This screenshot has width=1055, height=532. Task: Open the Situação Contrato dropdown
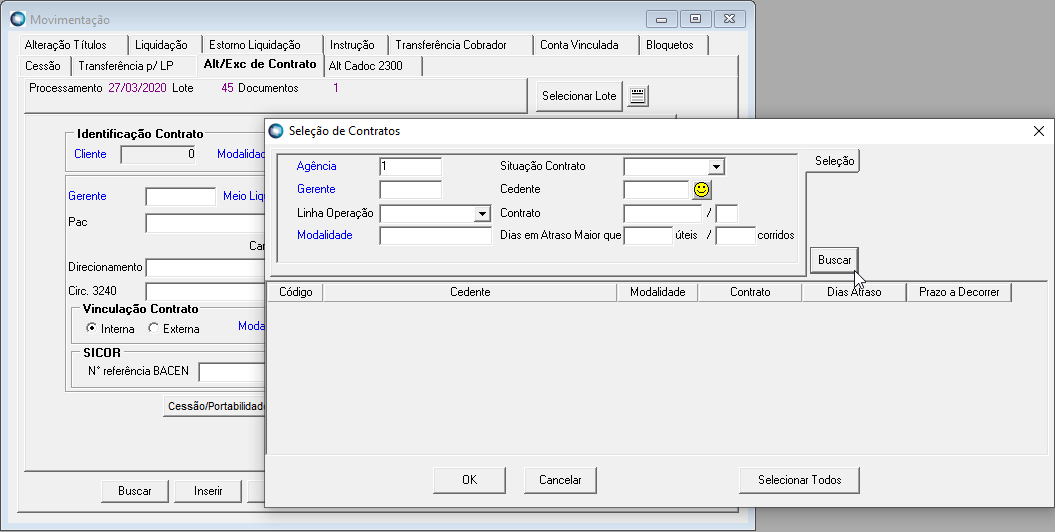716,167
